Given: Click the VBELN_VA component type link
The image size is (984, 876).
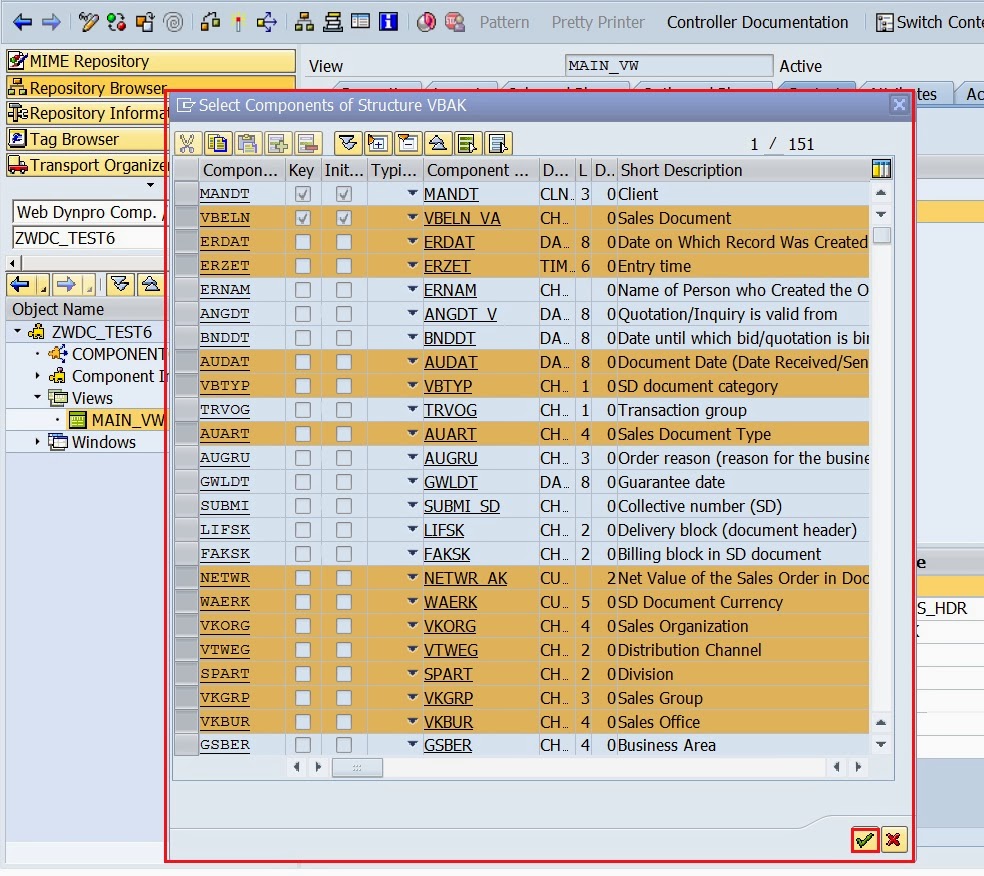Looking at the screenshot, I should click(x=462, y=218).
